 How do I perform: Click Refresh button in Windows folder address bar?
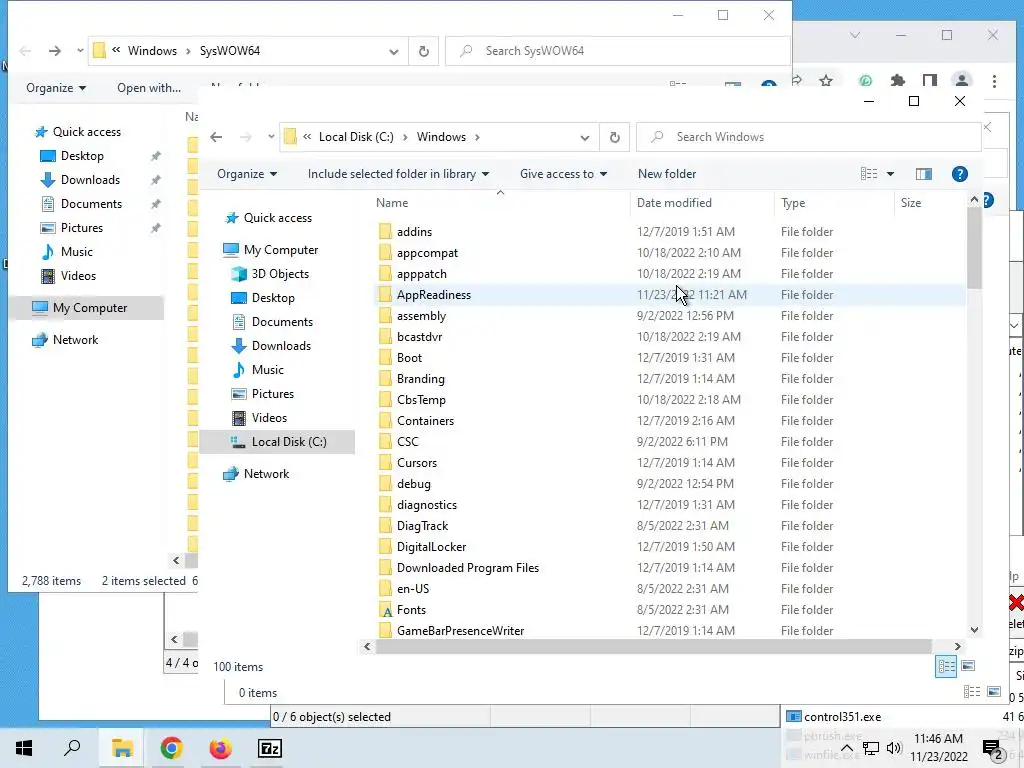pos(615,137)
